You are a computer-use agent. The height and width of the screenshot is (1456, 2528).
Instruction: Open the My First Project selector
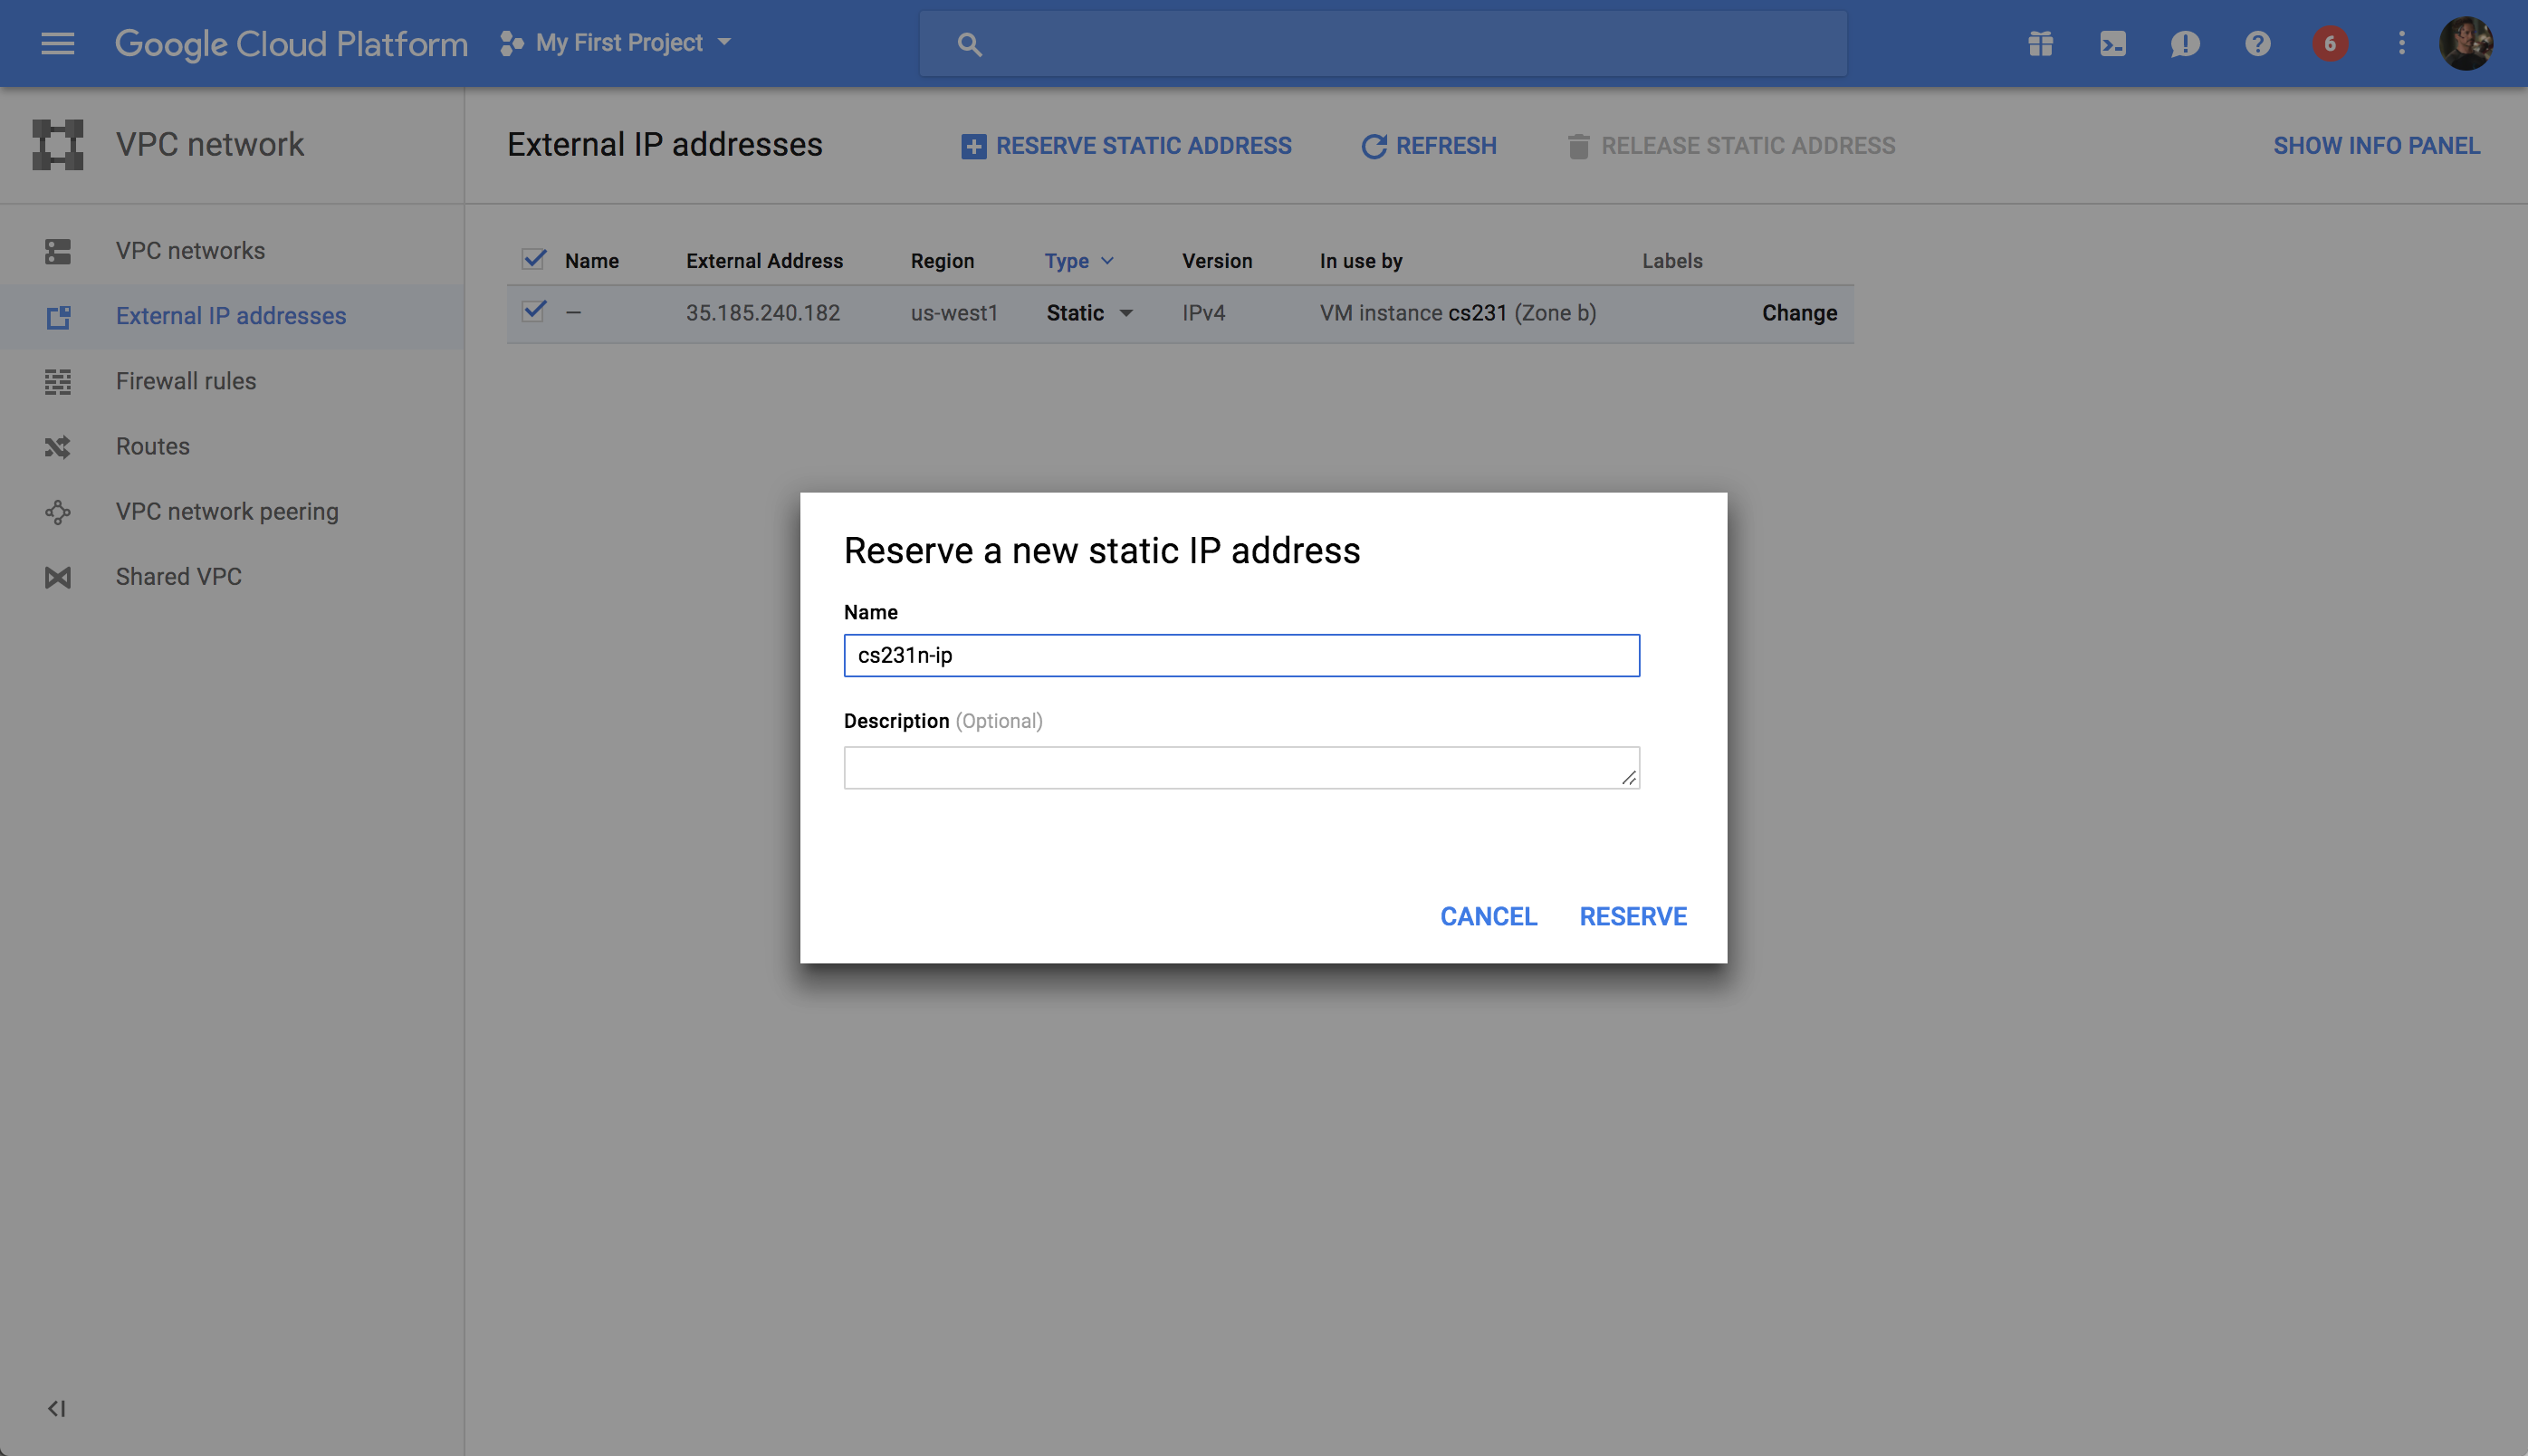click(x=617, y=43)
